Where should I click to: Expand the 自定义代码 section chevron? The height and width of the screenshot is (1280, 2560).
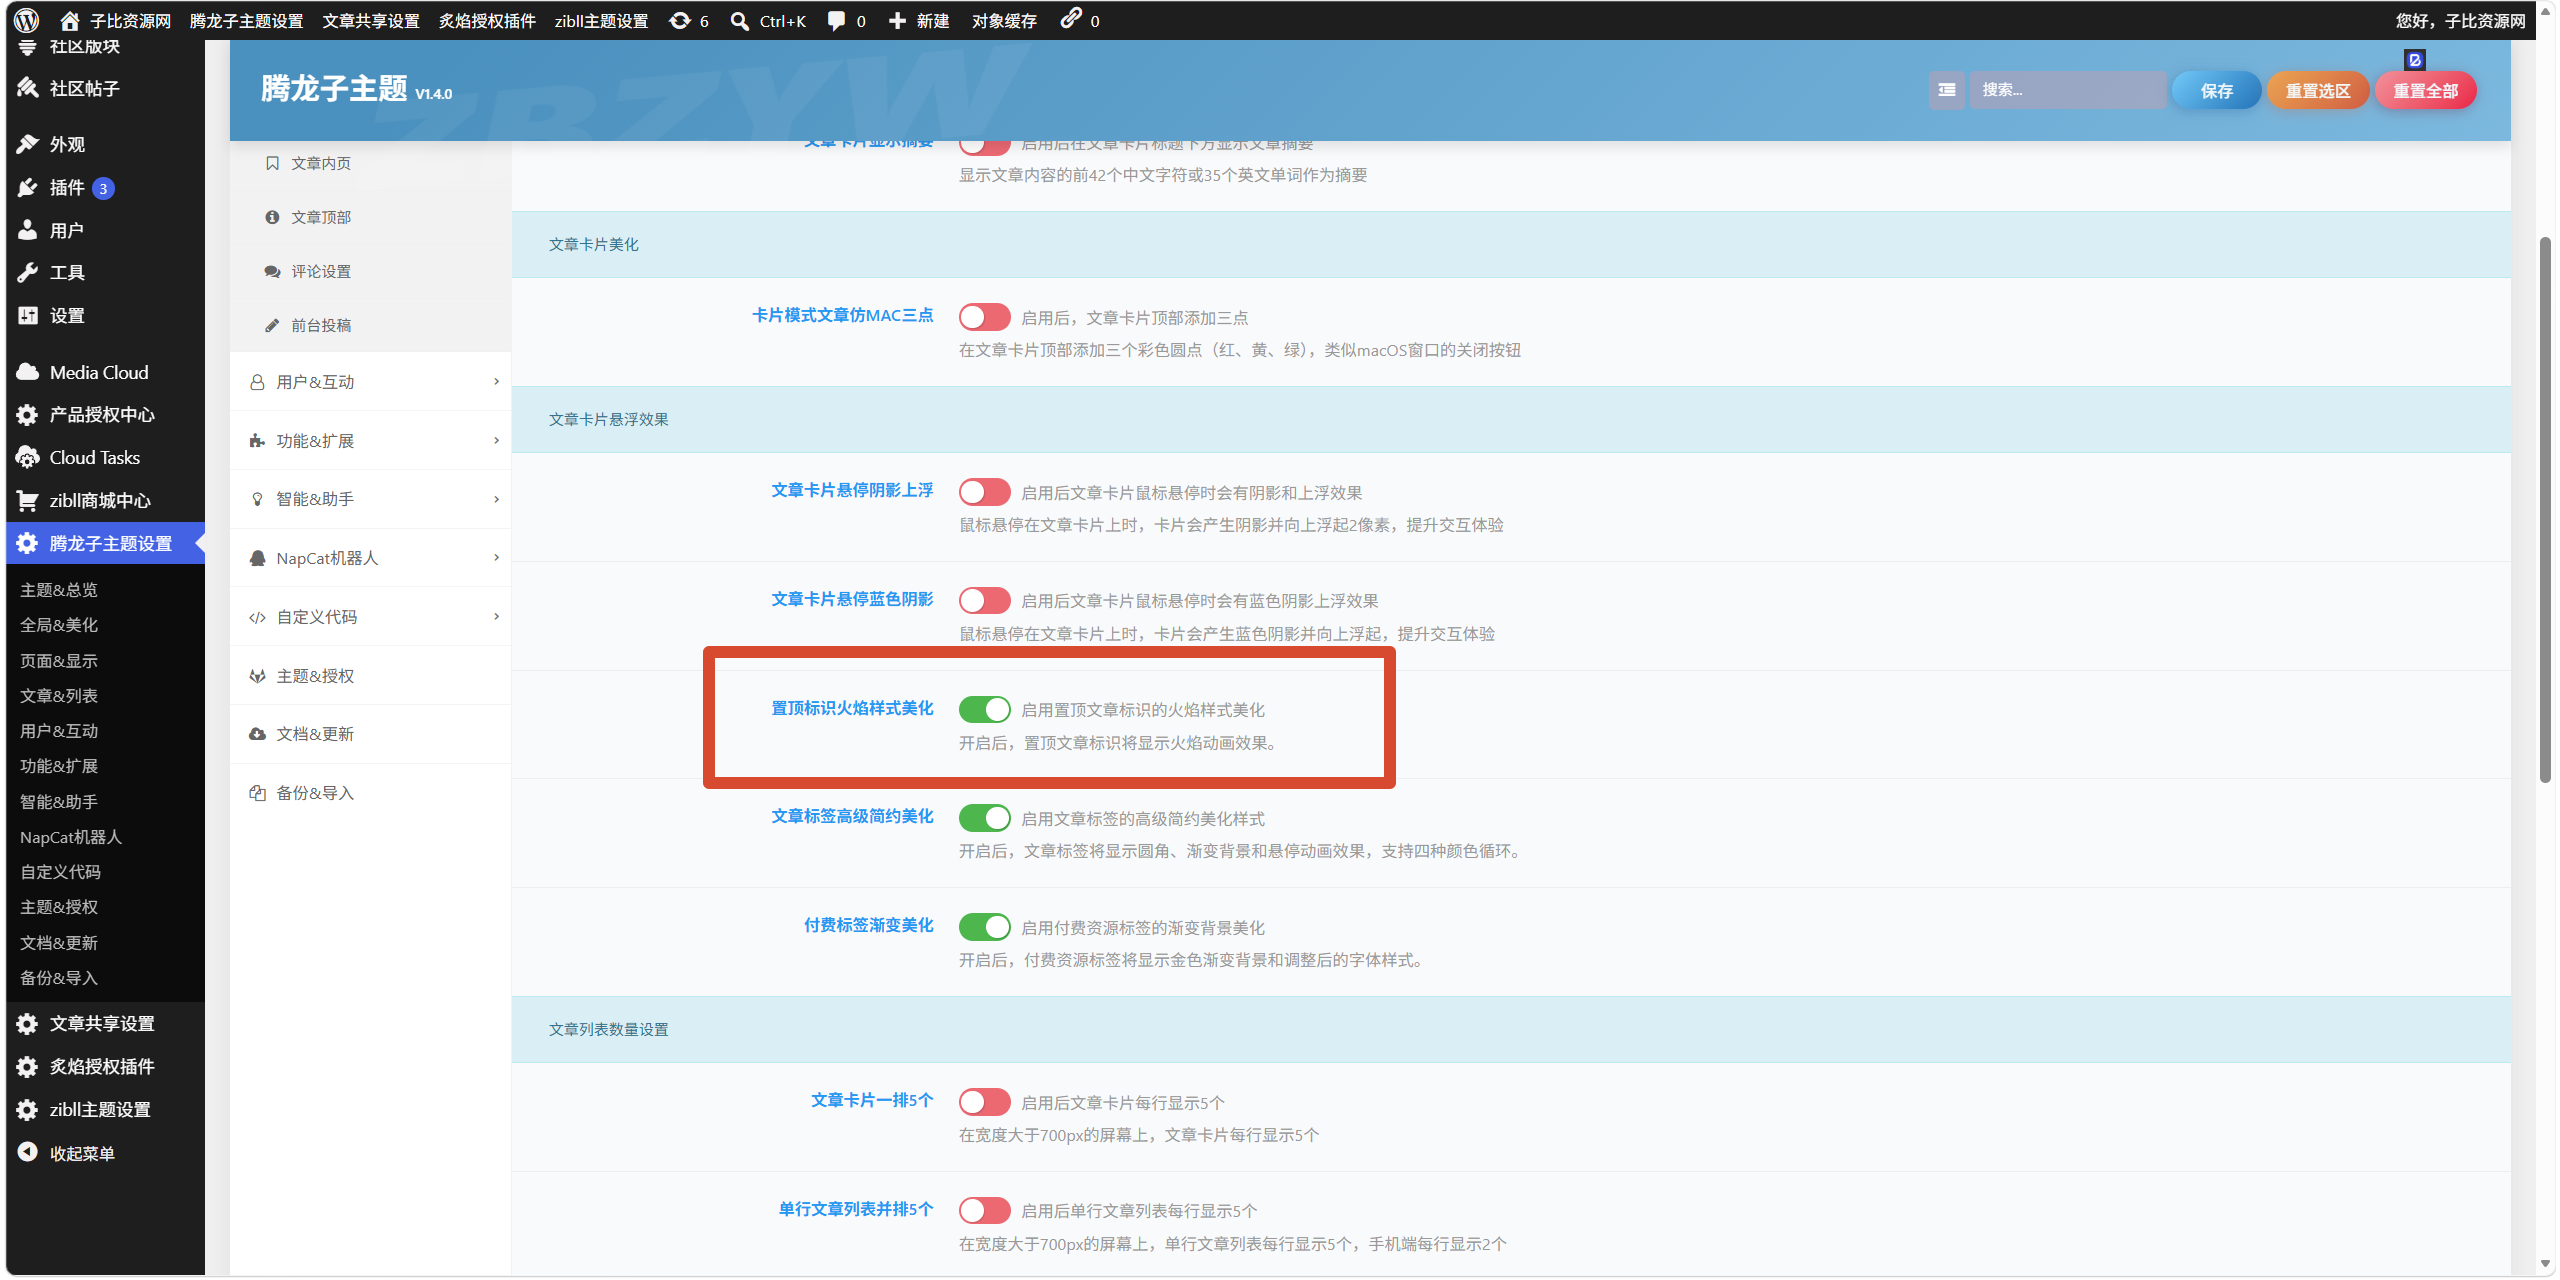pos(496,617)
